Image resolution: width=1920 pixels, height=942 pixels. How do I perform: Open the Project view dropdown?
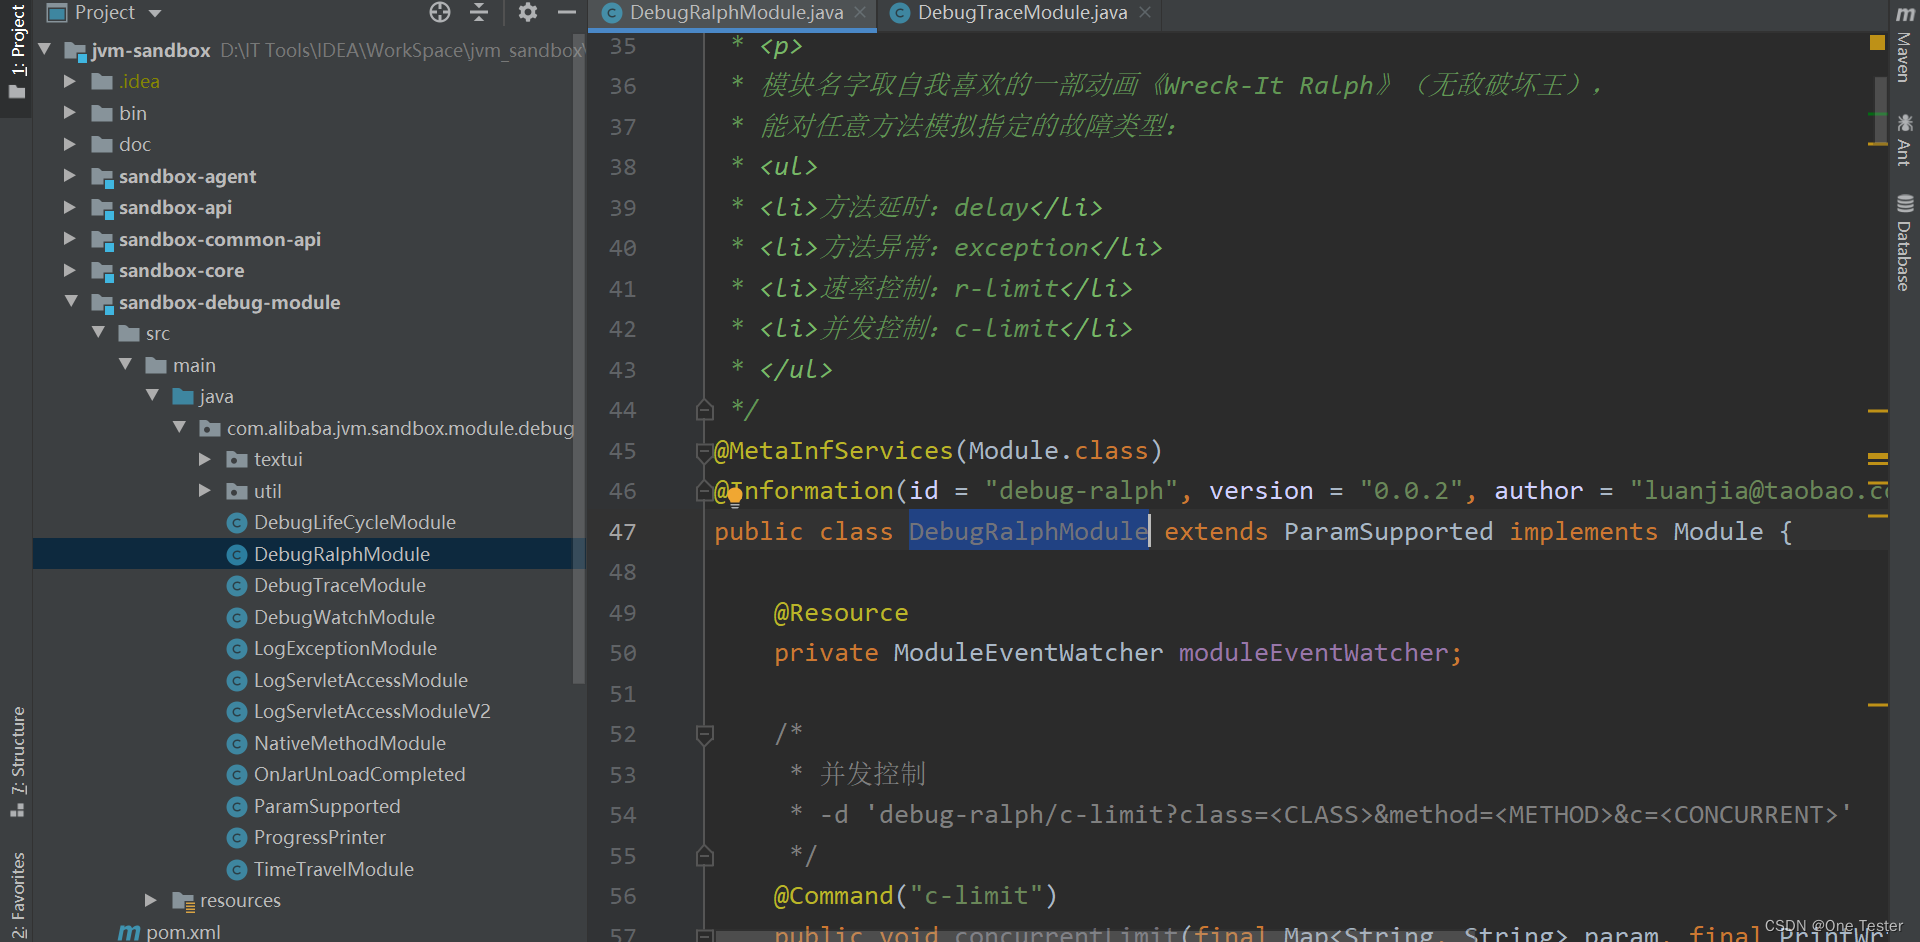coord(155,13)
